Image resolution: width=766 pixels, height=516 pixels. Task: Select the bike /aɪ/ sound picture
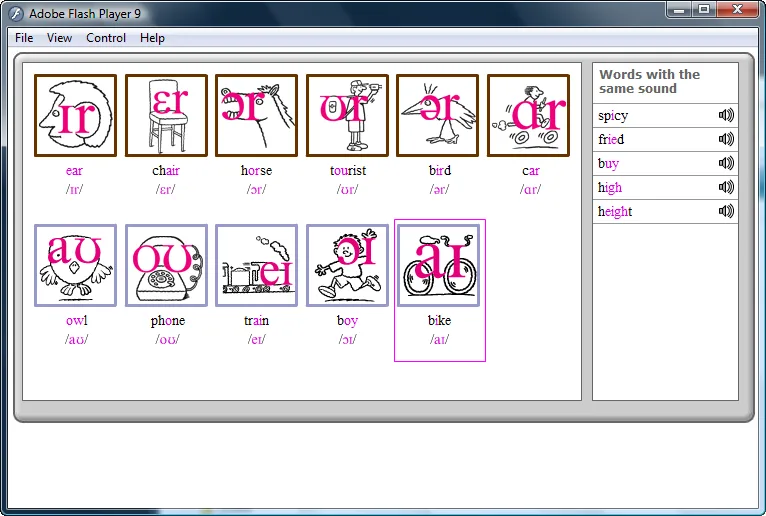[x=439, y=265]
